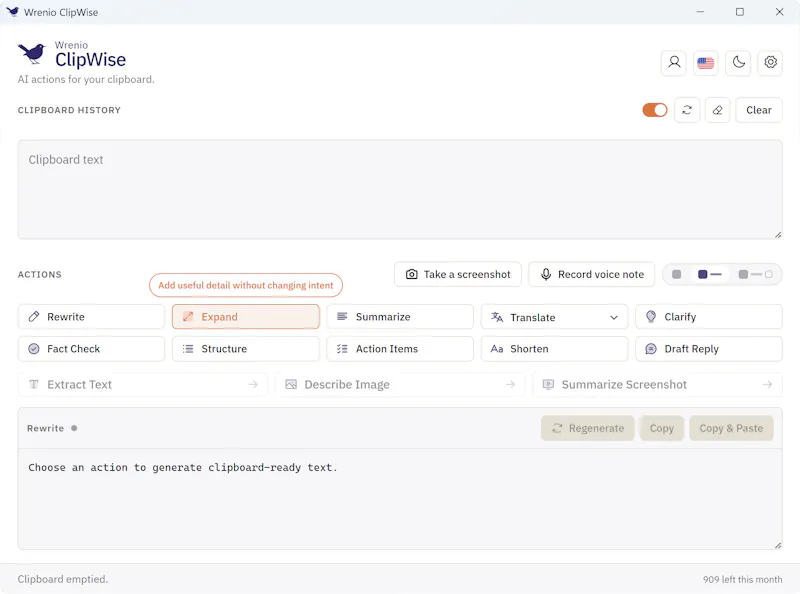
Task: Click the Clear button
Action: pyautogui.click(x=759, y=110)
